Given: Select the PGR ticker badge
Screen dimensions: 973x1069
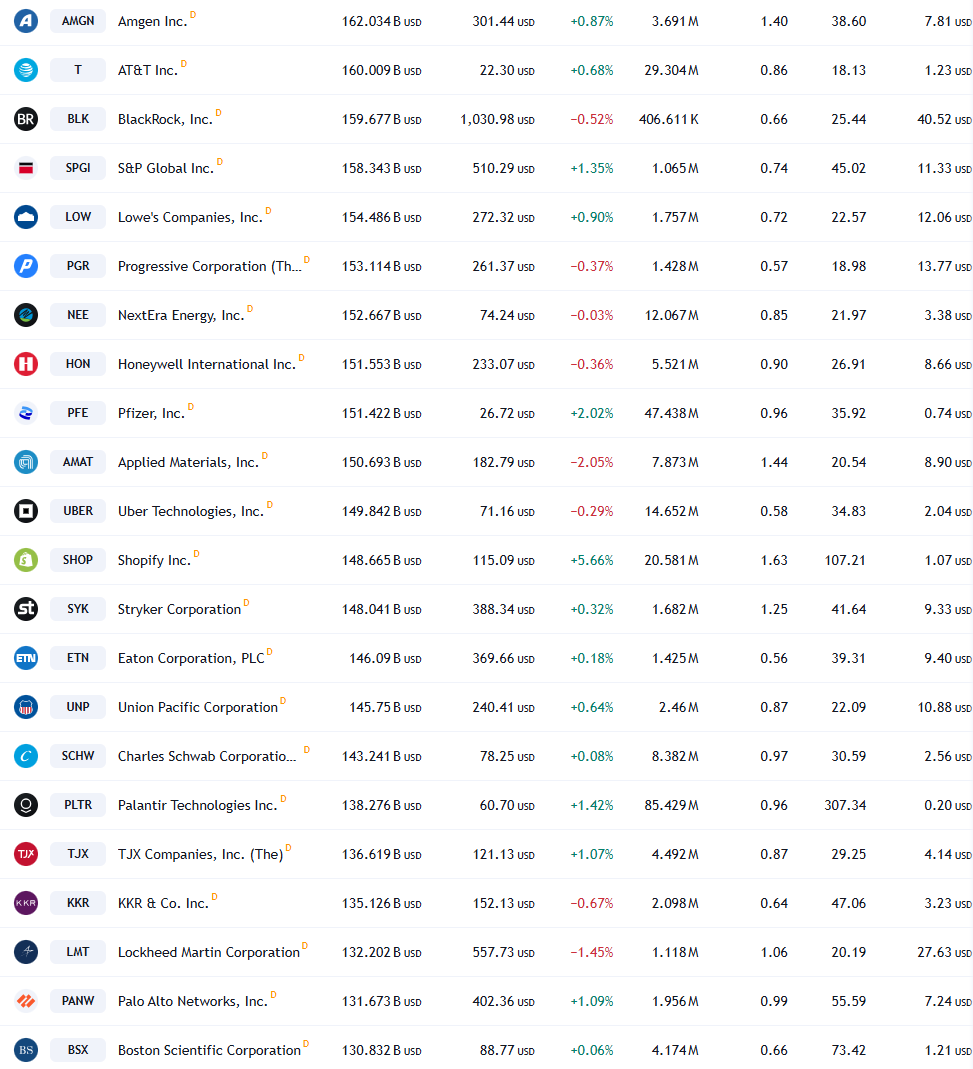Looking at the screenshot, I should click(x=78, y=266).
